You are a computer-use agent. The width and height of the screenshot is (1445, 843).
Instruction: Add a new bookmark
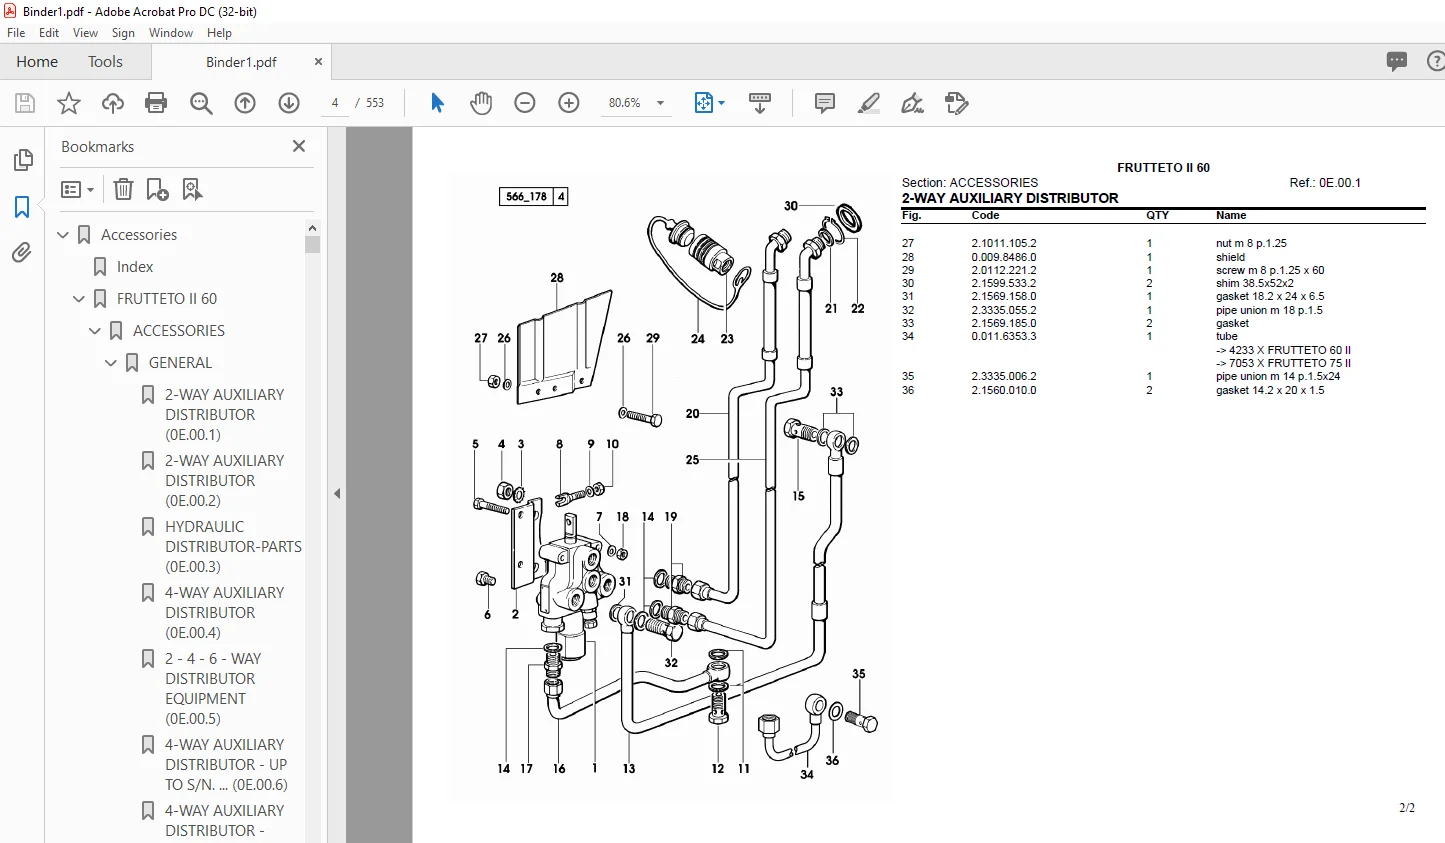[x=158, y=189]
